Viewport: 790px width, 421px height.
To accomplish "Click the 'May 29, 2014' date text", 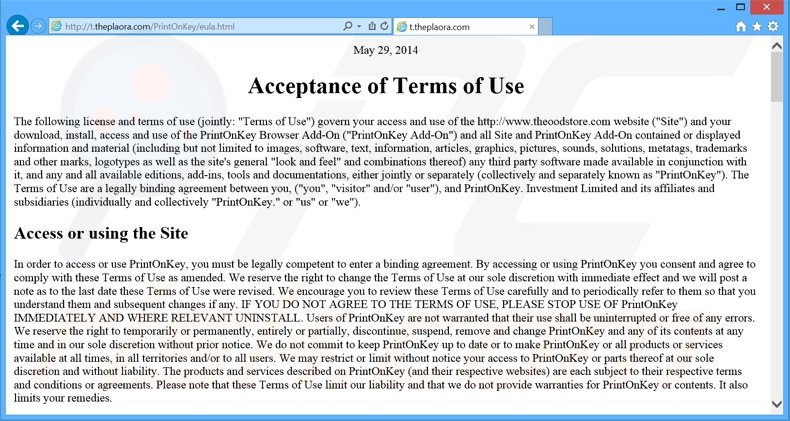I will point(385,50).
